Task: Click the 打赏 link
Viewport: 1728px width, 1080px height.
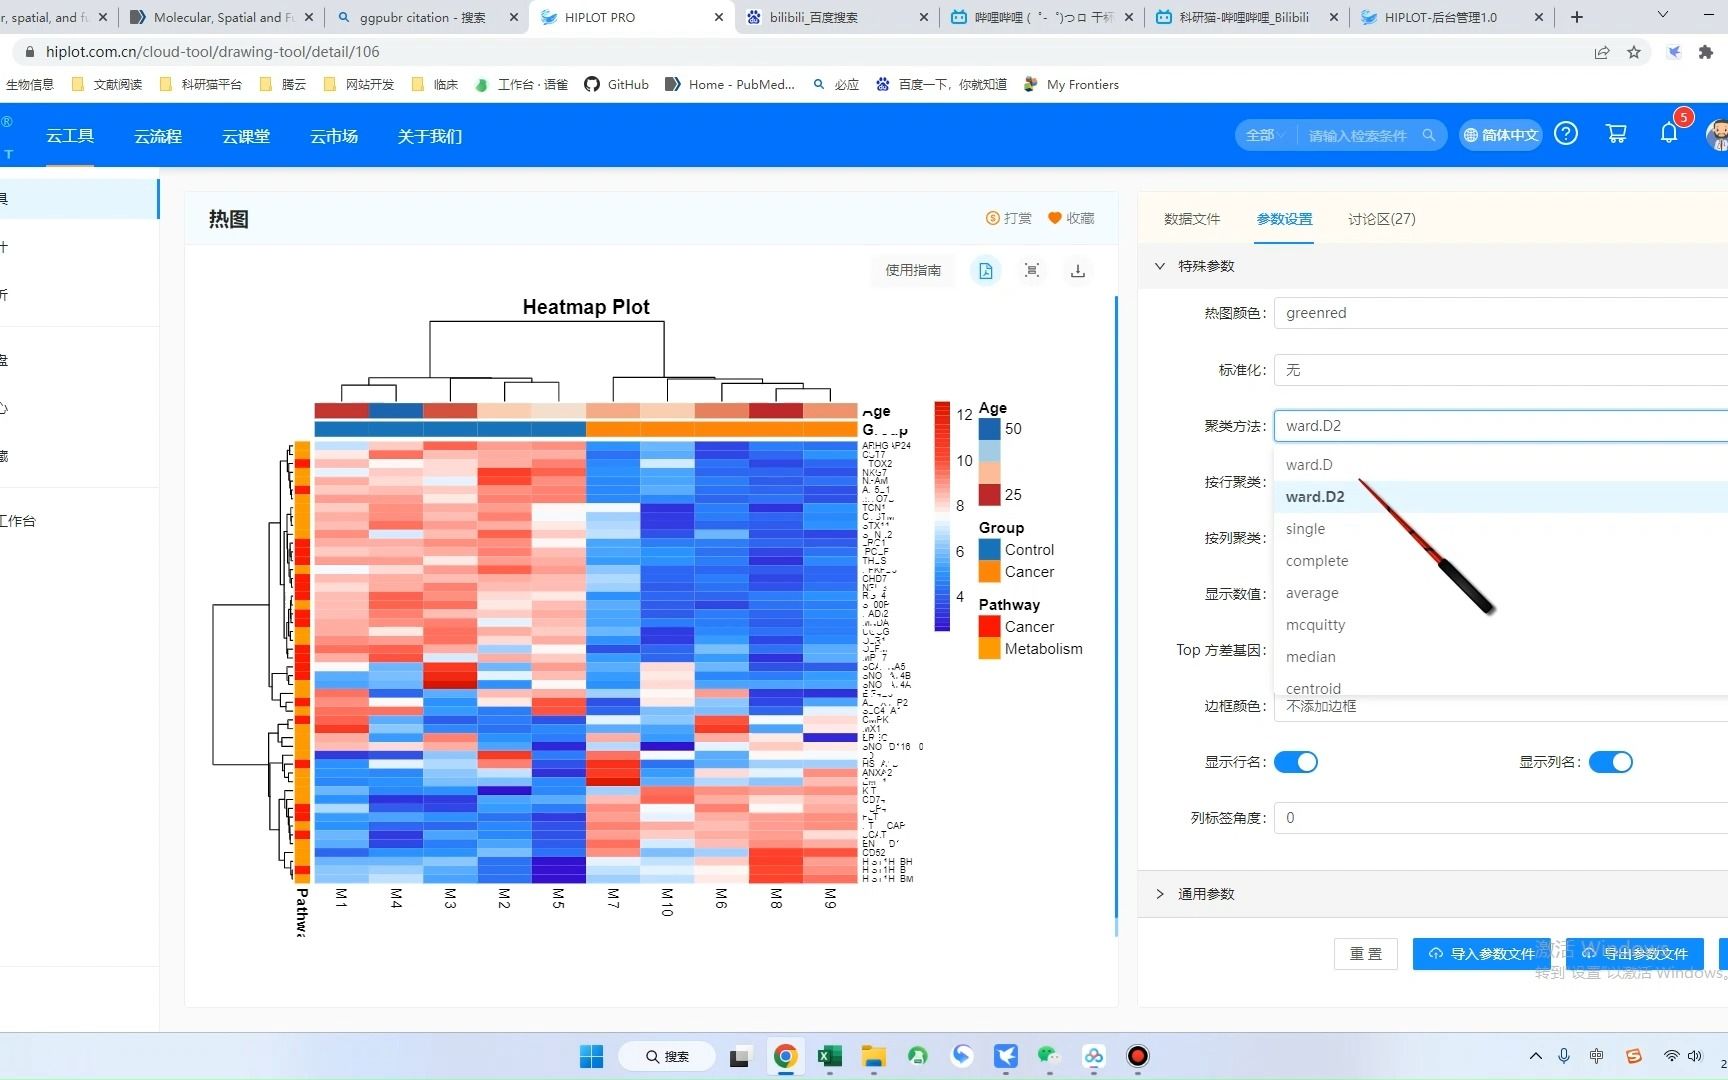Action: coord(1009,218)
